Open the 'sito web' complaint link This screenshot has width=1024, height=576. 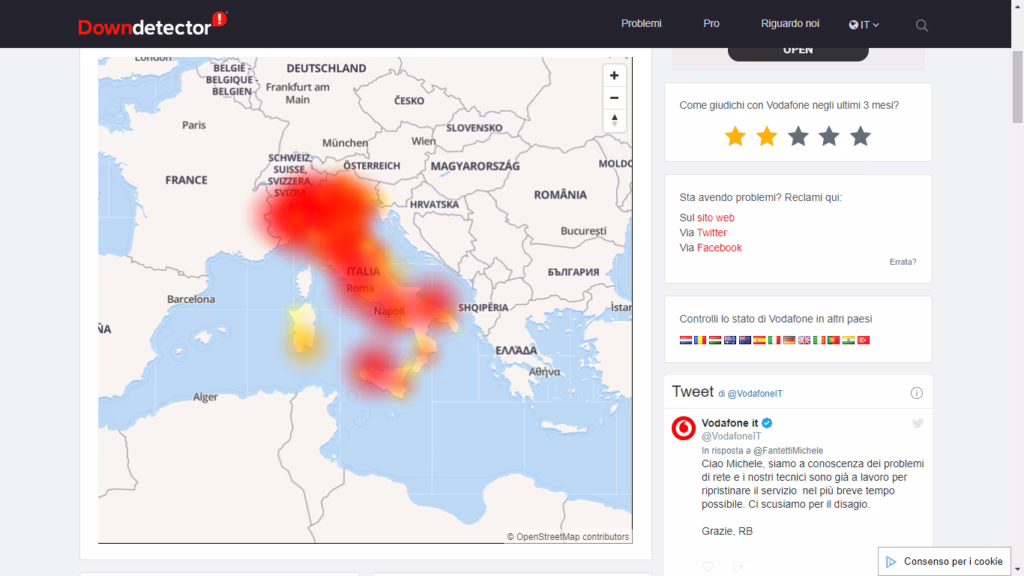[x=716, y=217]
